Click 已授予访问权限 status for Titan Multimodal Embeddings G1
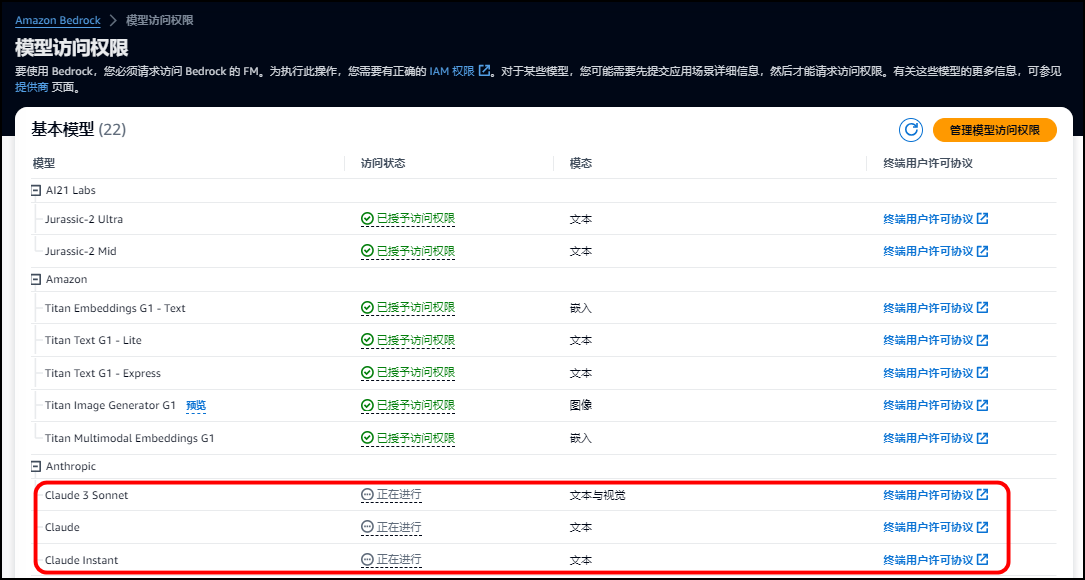Screen dimensions: 1085x580 408,438
